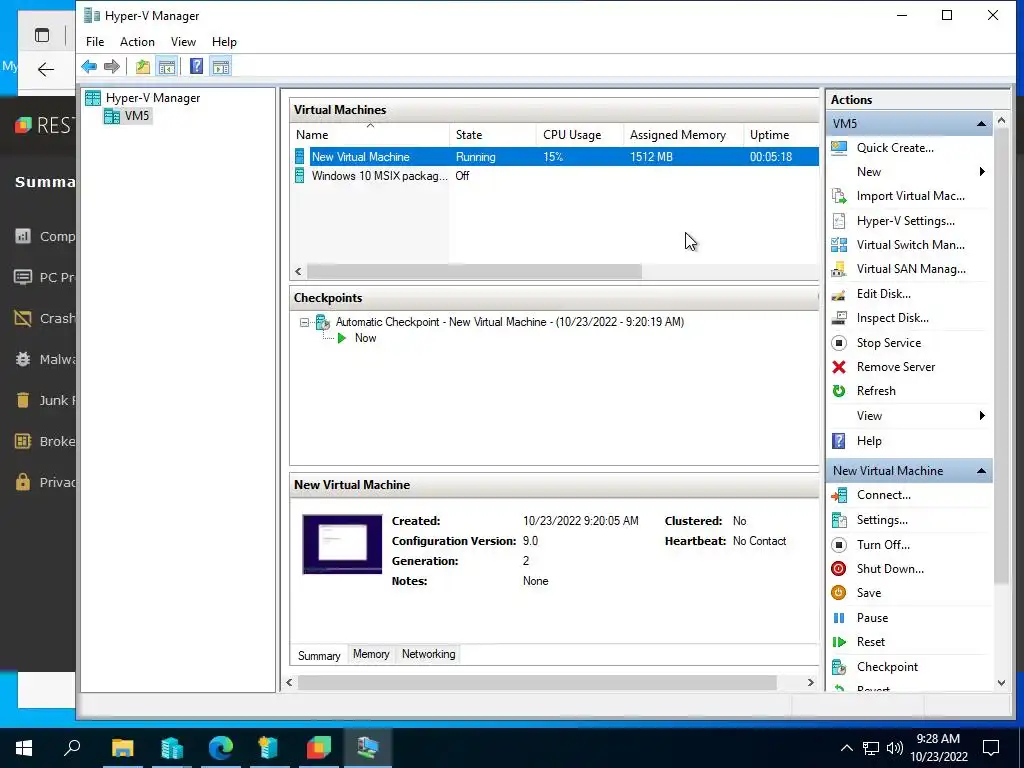Switch to the Summary tab
This screenshot has width=1024, height=768.
click(319, 656)
